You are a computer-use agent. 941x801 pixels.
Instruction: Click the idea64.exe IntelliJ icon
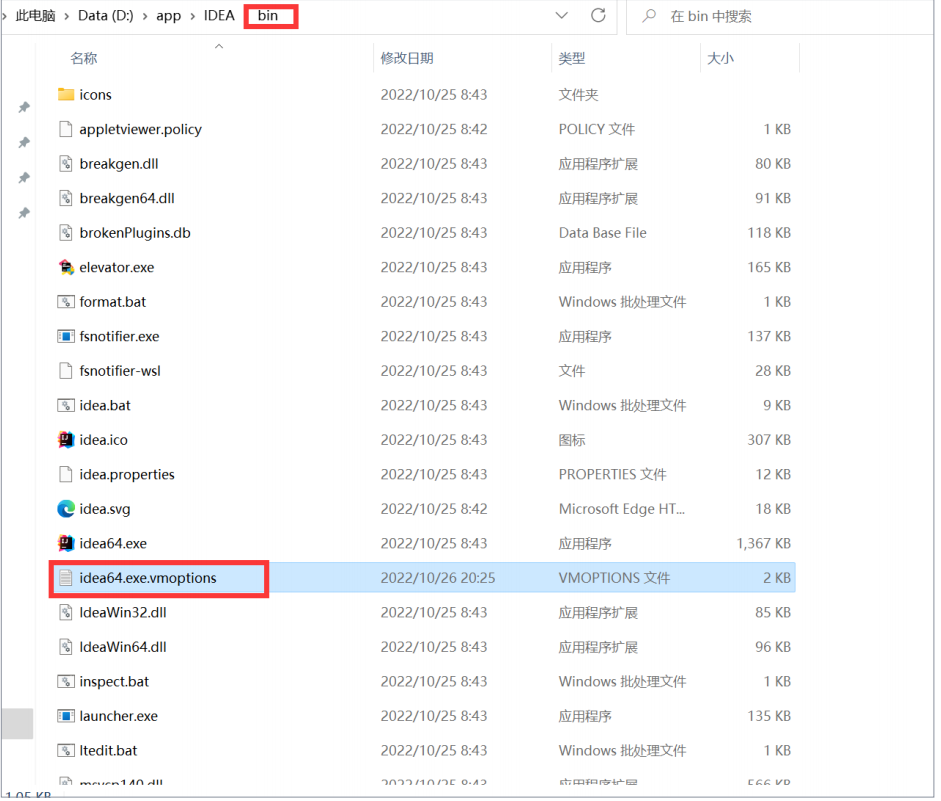coord(65,544)
